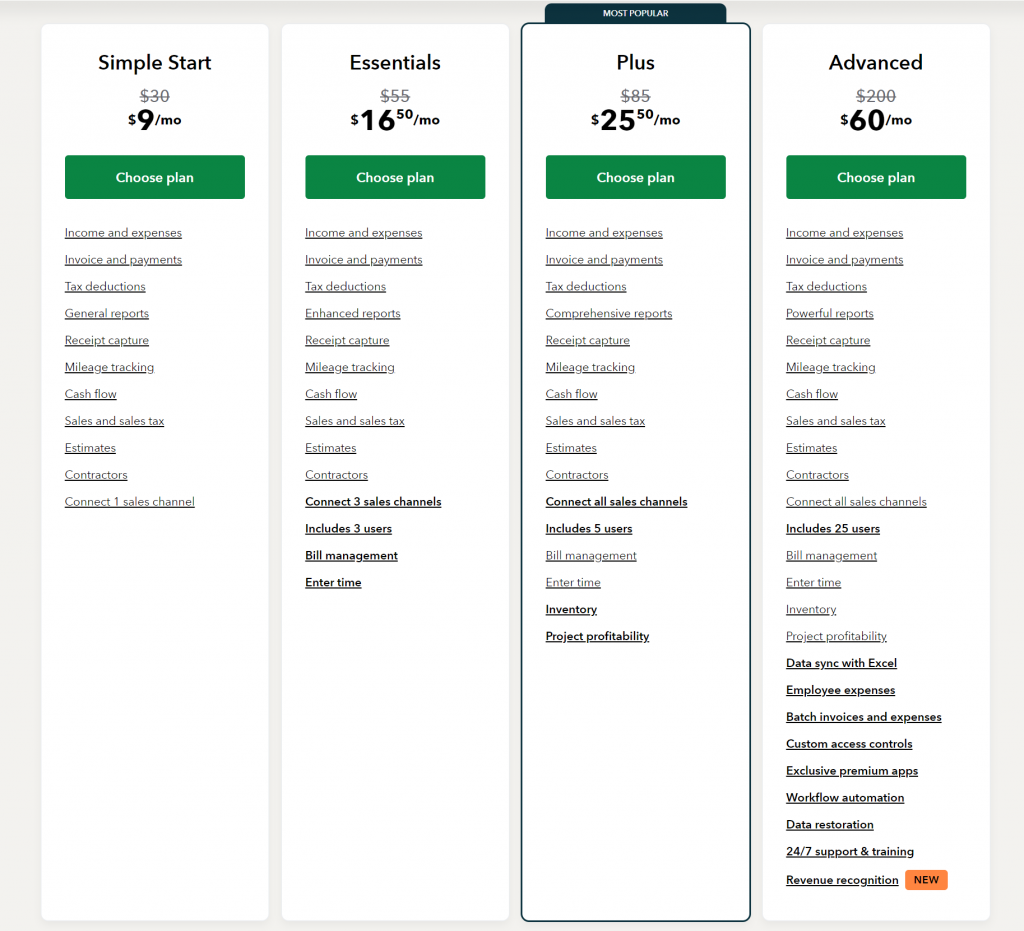Open Powerful reports link under Advanced
This screenshot has height=931, width=1024.
coord(829,313)
